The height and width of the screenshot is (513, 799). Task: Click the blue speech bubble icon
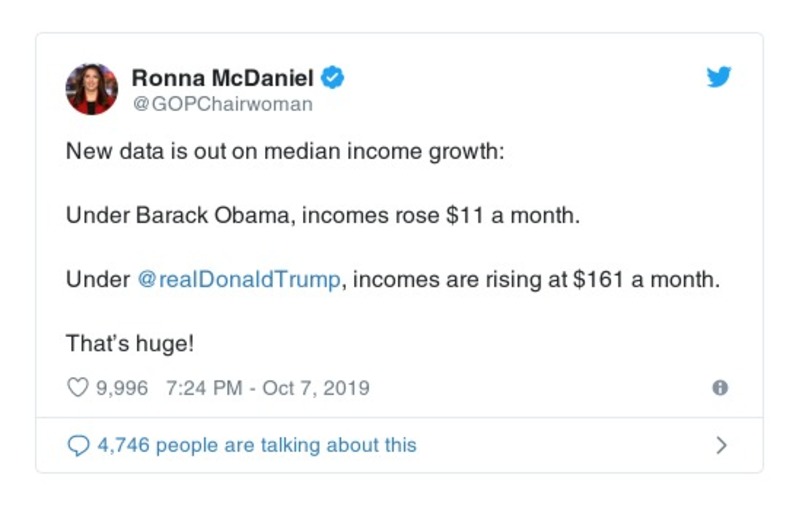77,445
